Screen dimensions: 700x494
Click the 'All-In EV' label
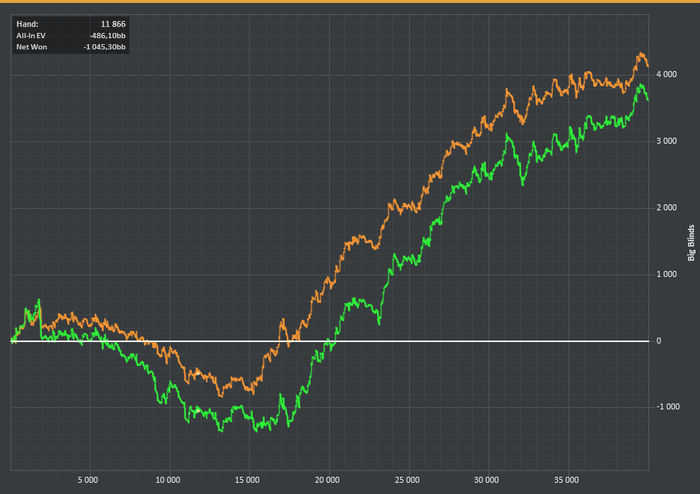[31, 36]
